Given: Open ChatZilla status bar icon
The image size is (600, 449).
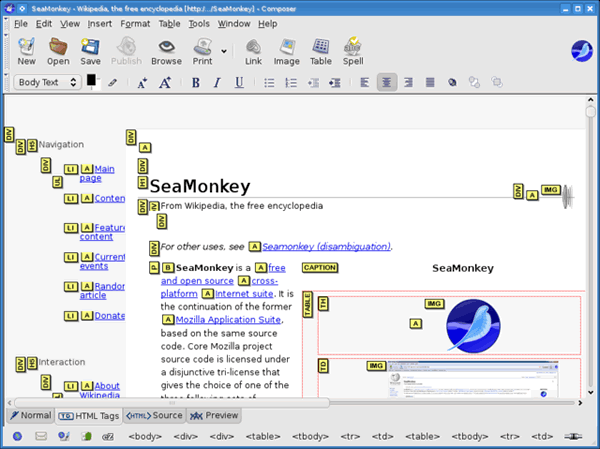Looking at the screenshot, I should click(x=108, y=436).
